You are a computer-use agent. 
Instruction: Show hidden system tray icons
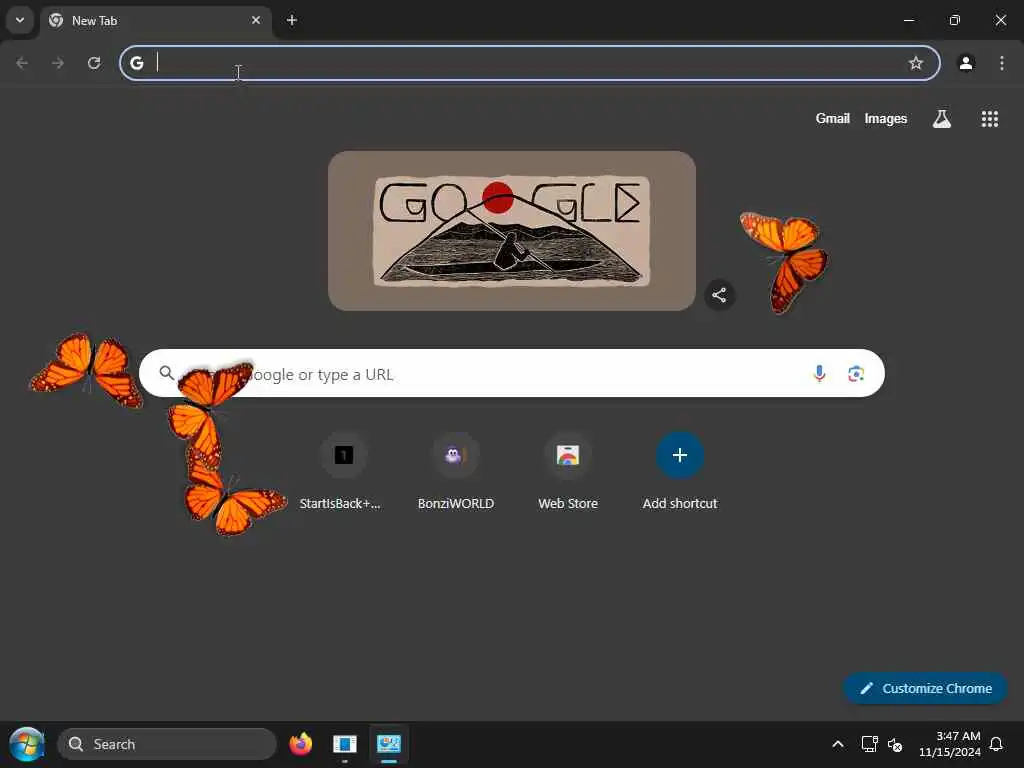pos(838,744)
